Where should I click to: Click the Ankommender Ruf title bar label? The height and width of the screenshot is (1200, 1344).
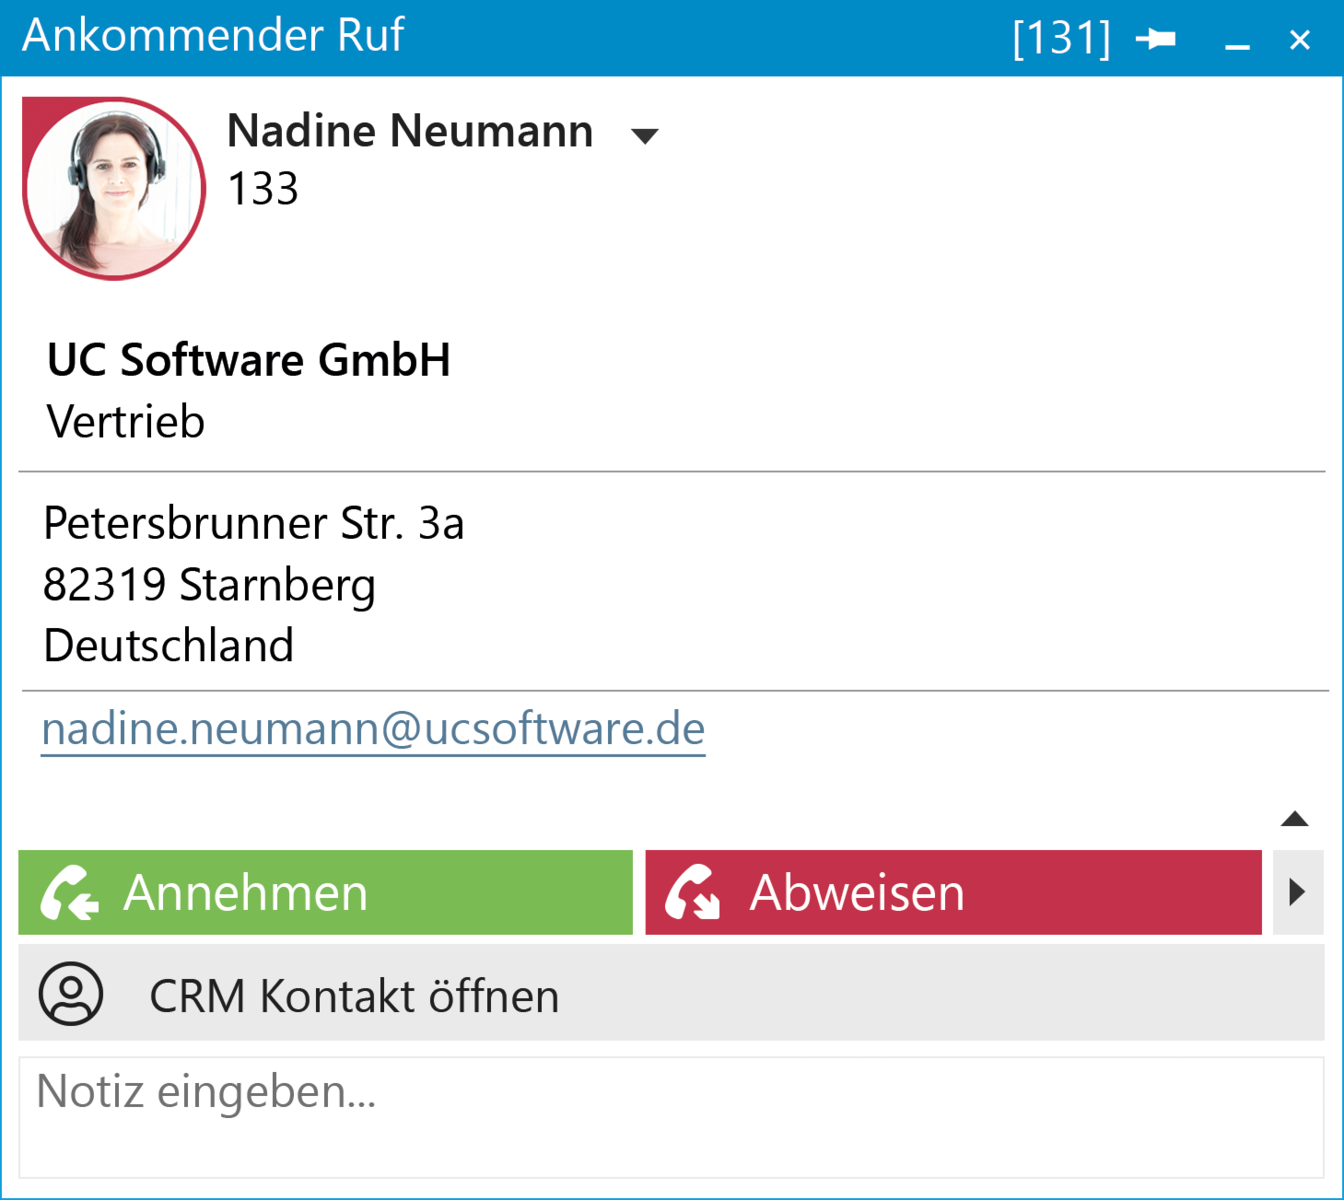click(x=213, y=35)
